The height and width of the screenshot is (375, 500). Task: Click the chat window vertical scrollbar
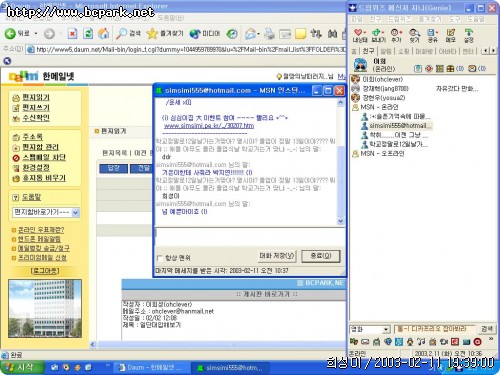[340, 162]
